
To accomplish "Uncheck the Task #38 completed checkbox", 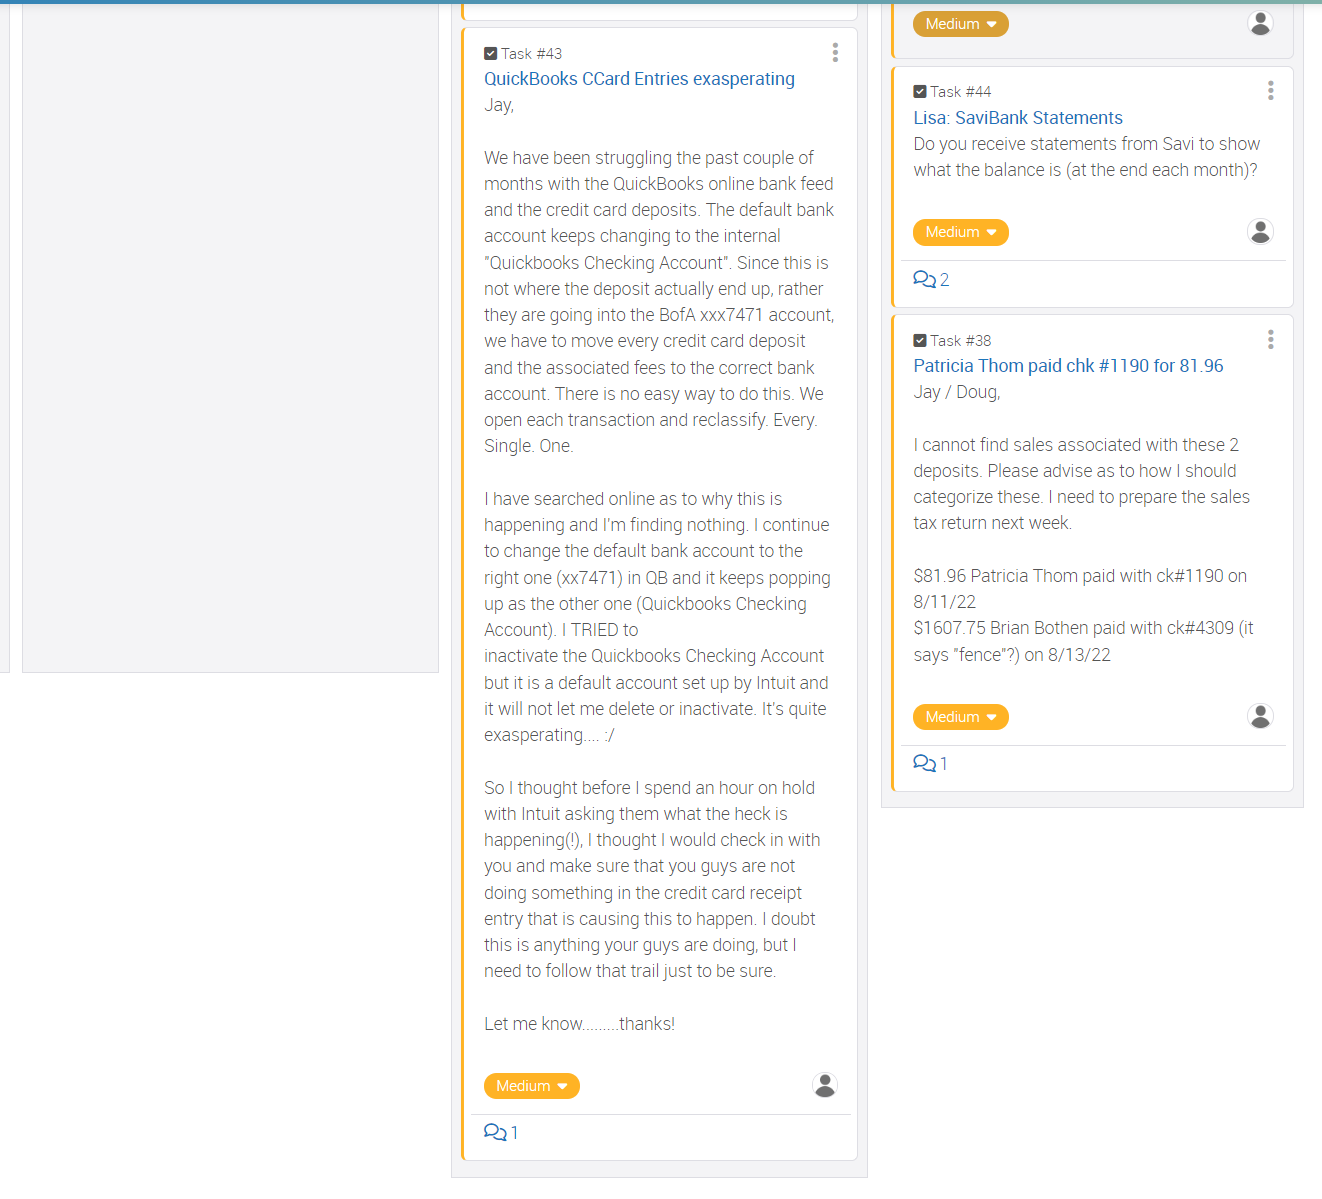I will tap(920, 340).
